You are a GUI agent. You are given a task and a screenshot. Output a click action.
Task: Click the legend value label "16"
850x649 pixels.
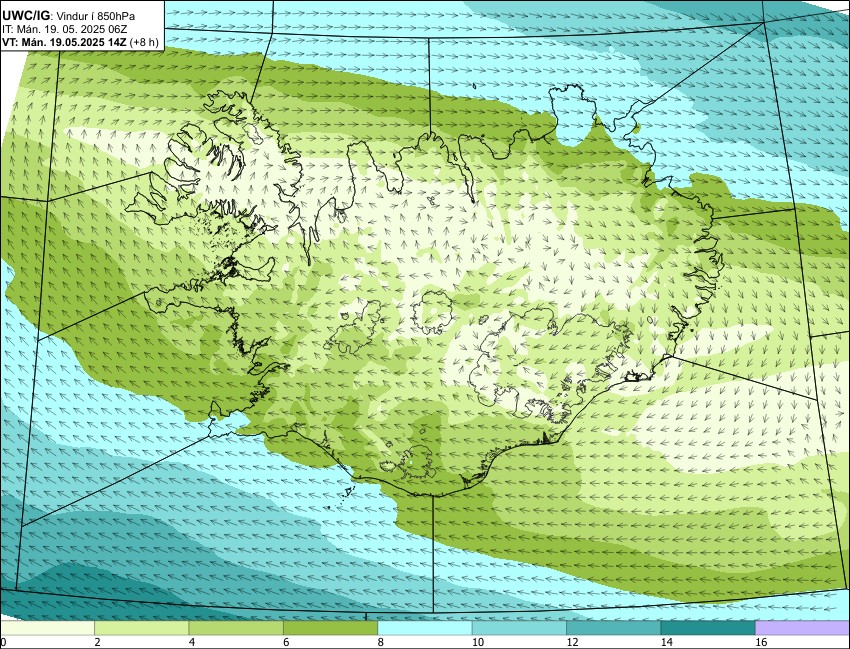click(x=760, y=642)
